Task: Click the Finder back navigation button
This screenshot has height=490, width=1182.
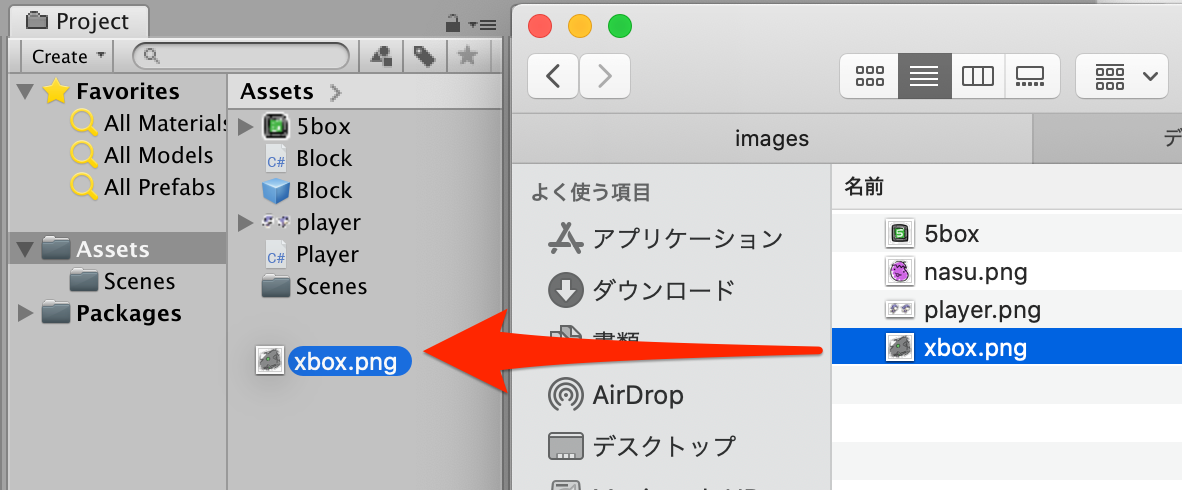Action: pyautogui.click(x=553, y=76)
